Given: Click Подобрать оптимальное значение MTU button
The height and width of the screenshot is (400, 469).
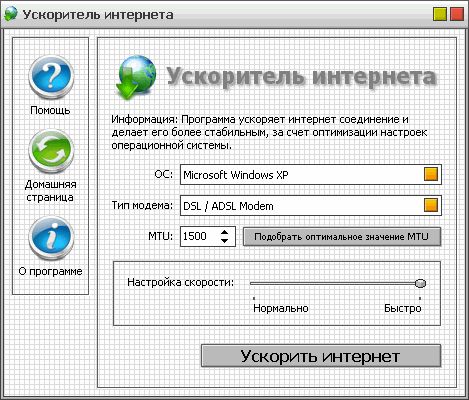Looking at the screenshot, I should point(342,237).
